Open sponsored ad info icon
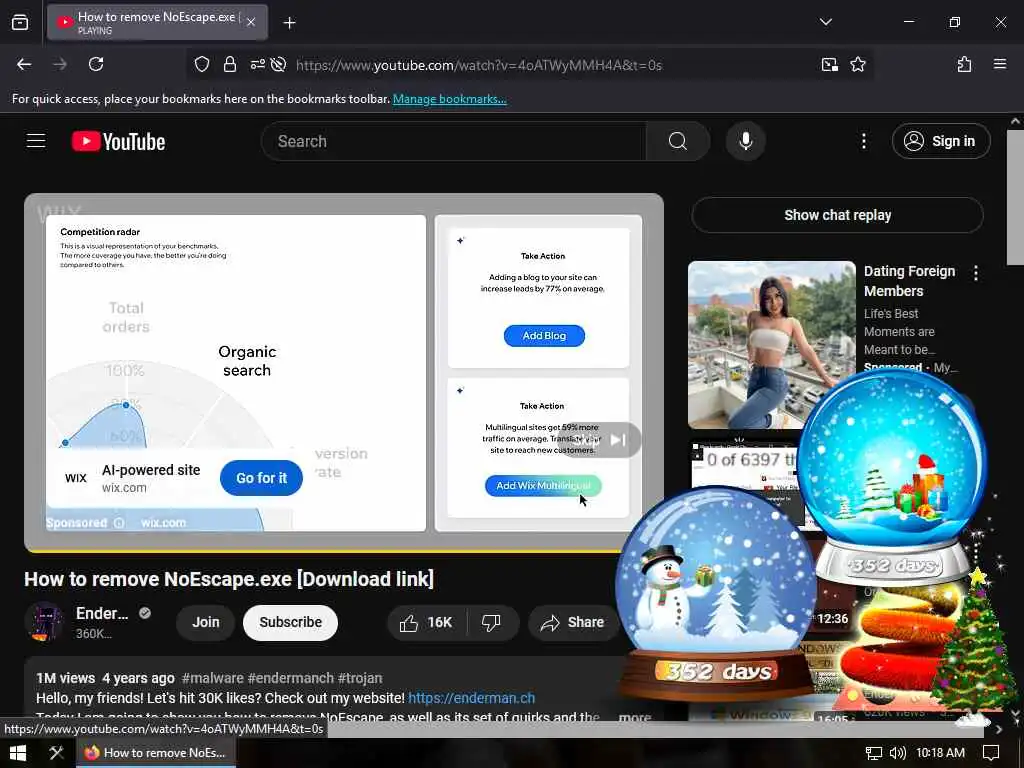 tap(119, 522)
